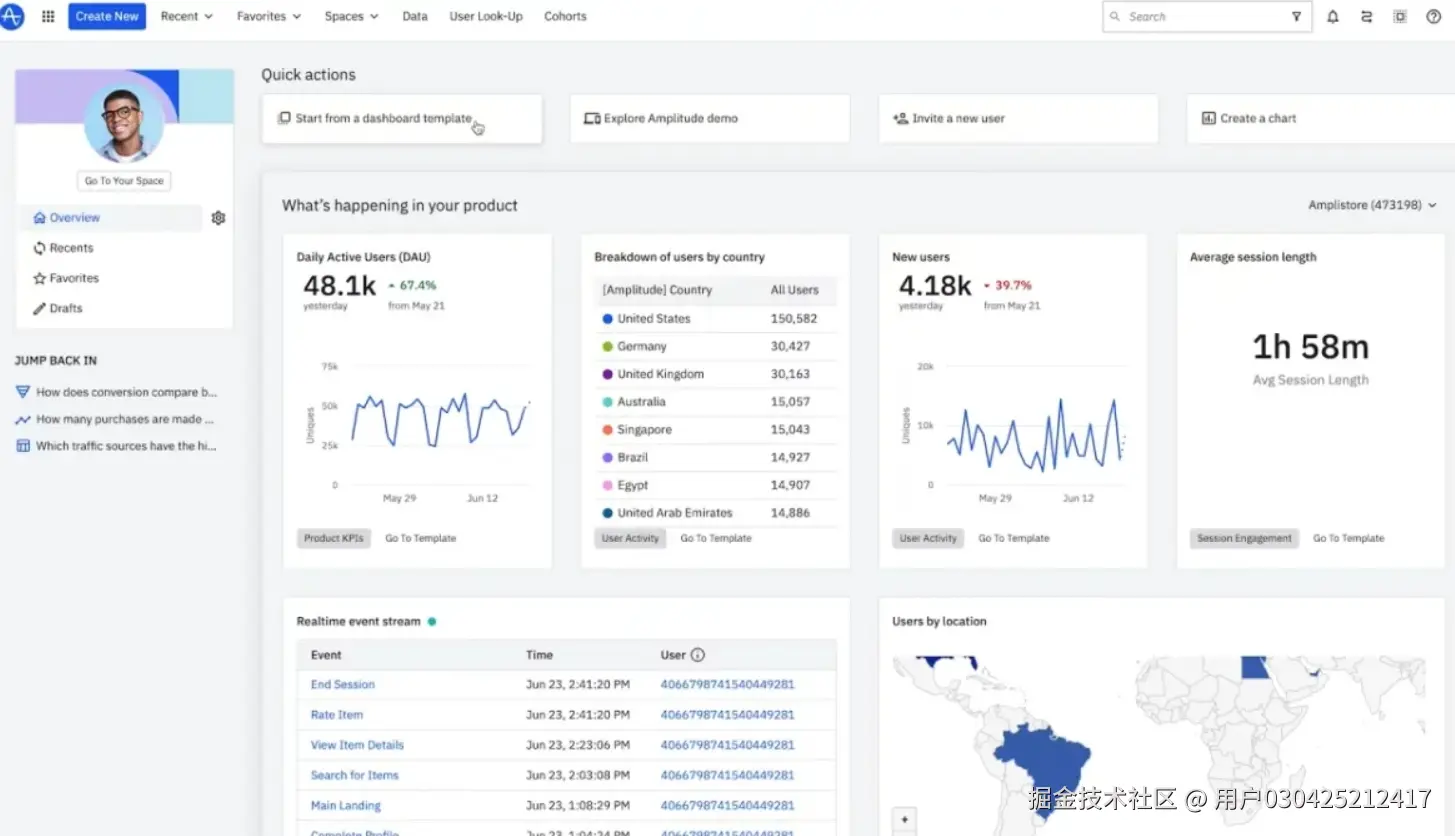Click the data sync arrows icon in header
This screenshot has height=836, width=1455.
pyautogui.click(x=1366, y=17)
